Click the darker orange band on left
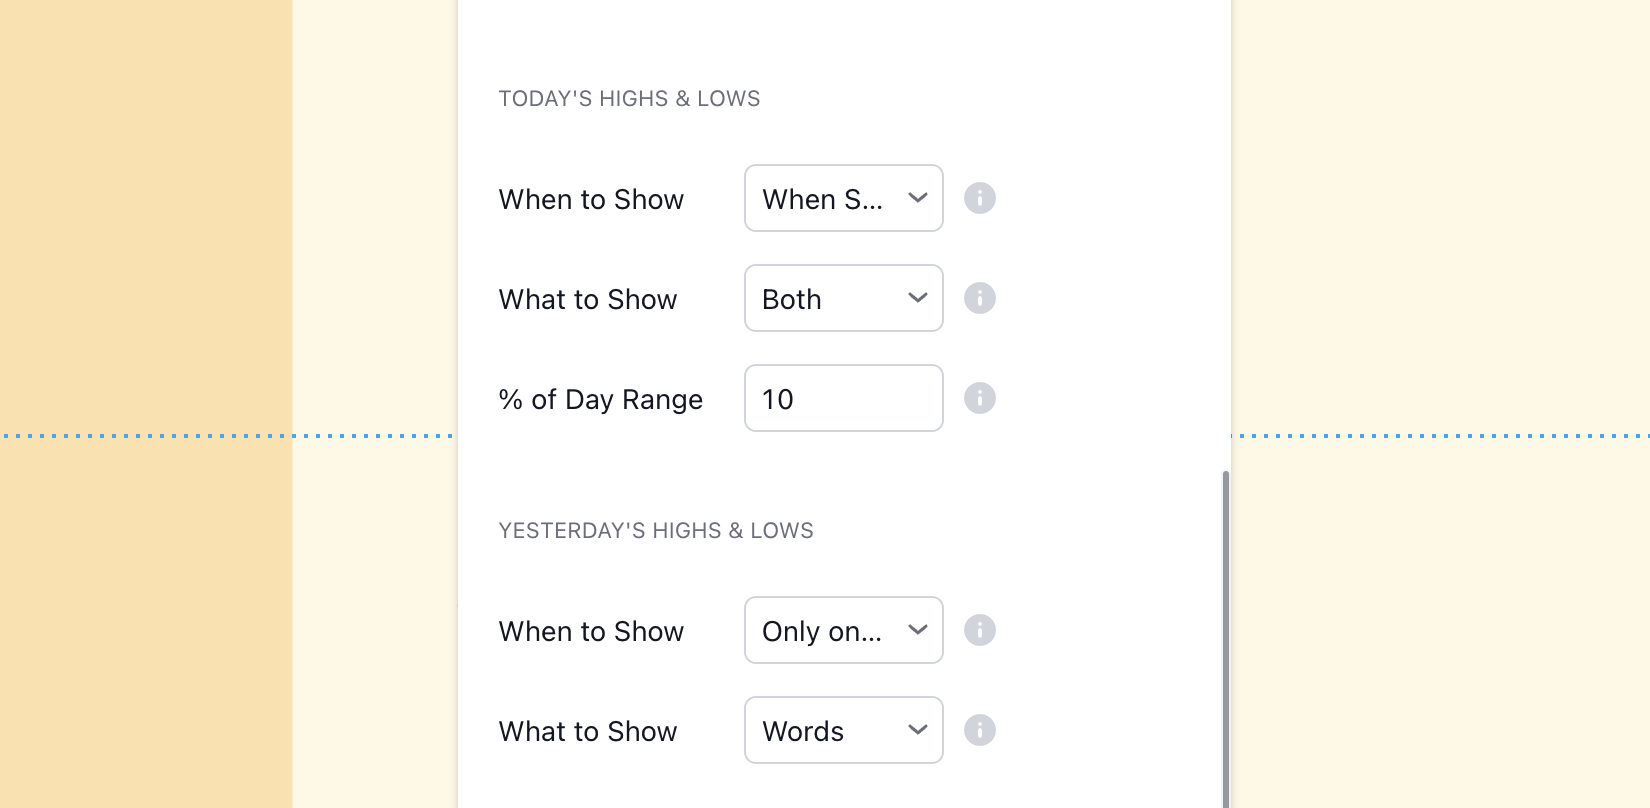Viewport: 1650px width, 808px height. point(146,250)
